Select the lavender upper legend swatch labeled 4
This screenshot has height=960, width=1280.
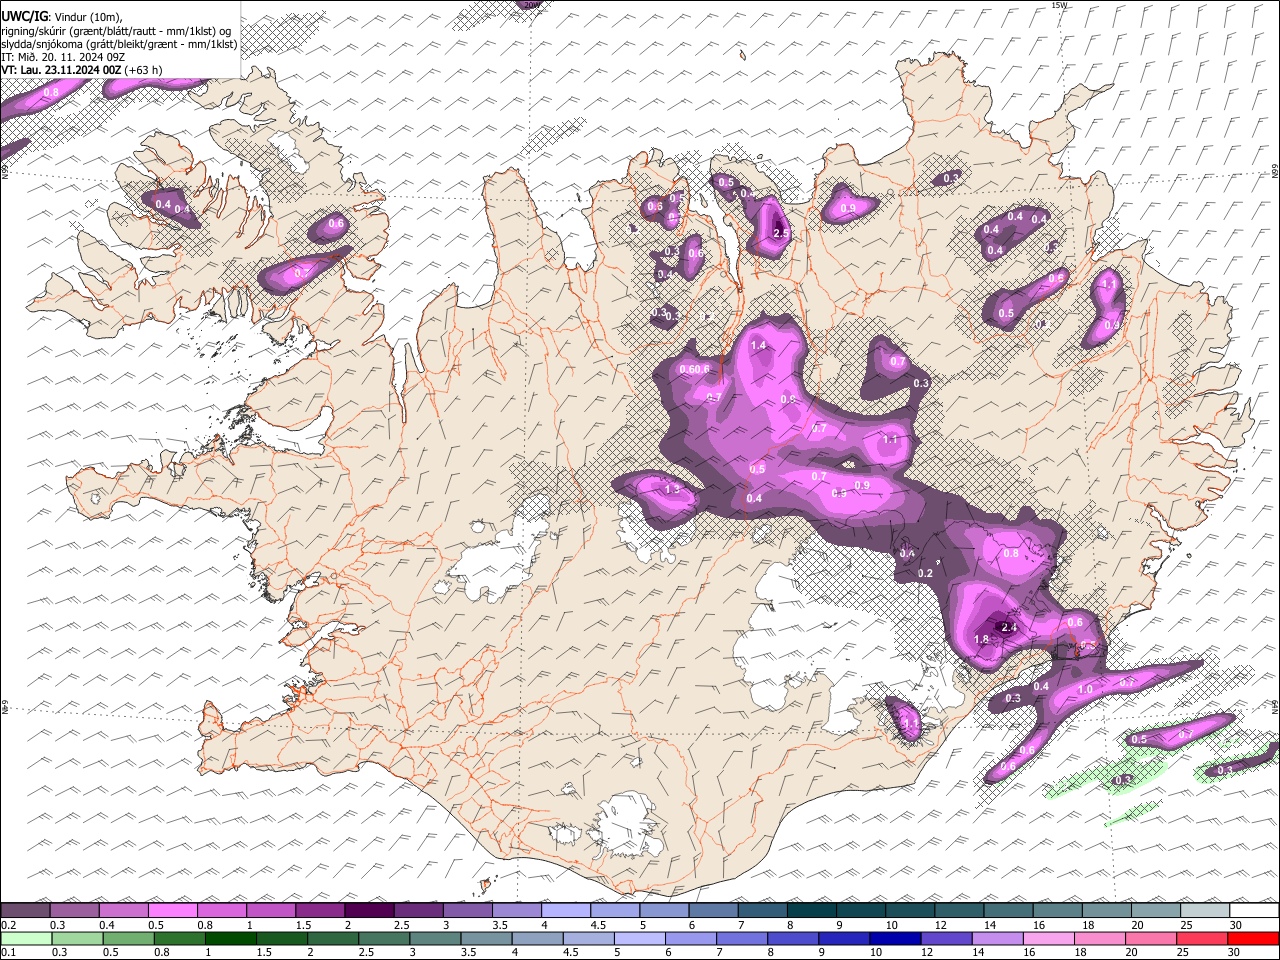(x=566, y=910)
